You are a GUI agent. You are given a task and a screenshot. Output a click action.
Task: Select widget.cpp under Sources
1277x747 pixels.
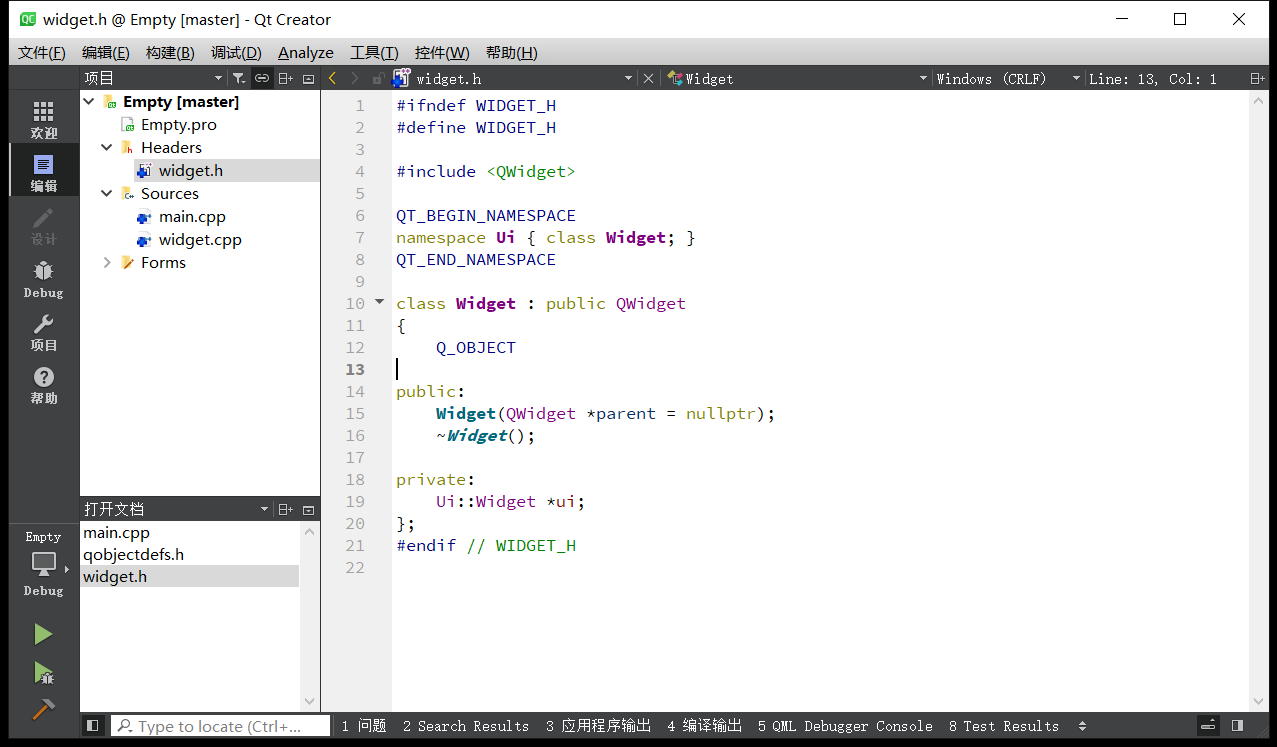tap(200, 240)
